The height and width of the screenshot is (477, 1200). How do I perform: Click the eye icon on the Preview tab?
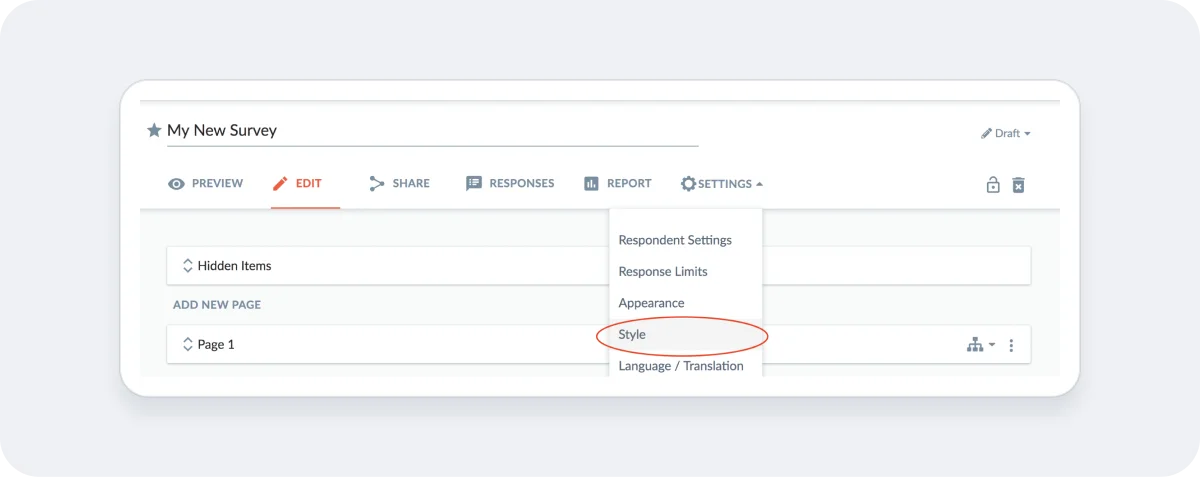tap(176, 184)
